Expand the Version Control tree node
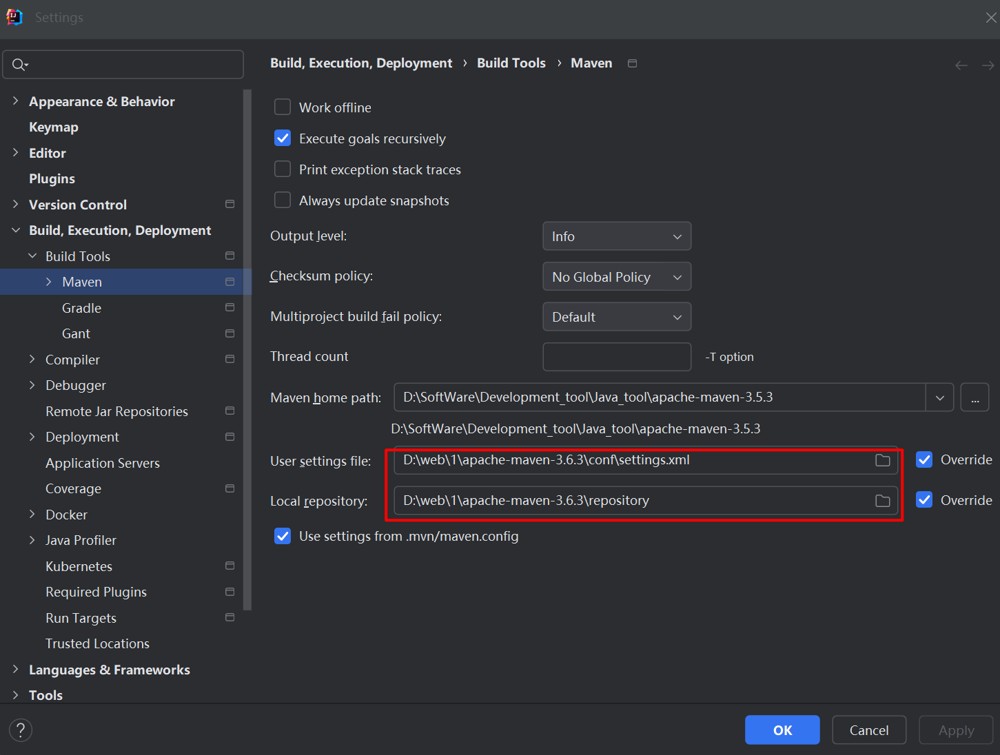1000x755 pixels. coord(16,204)
